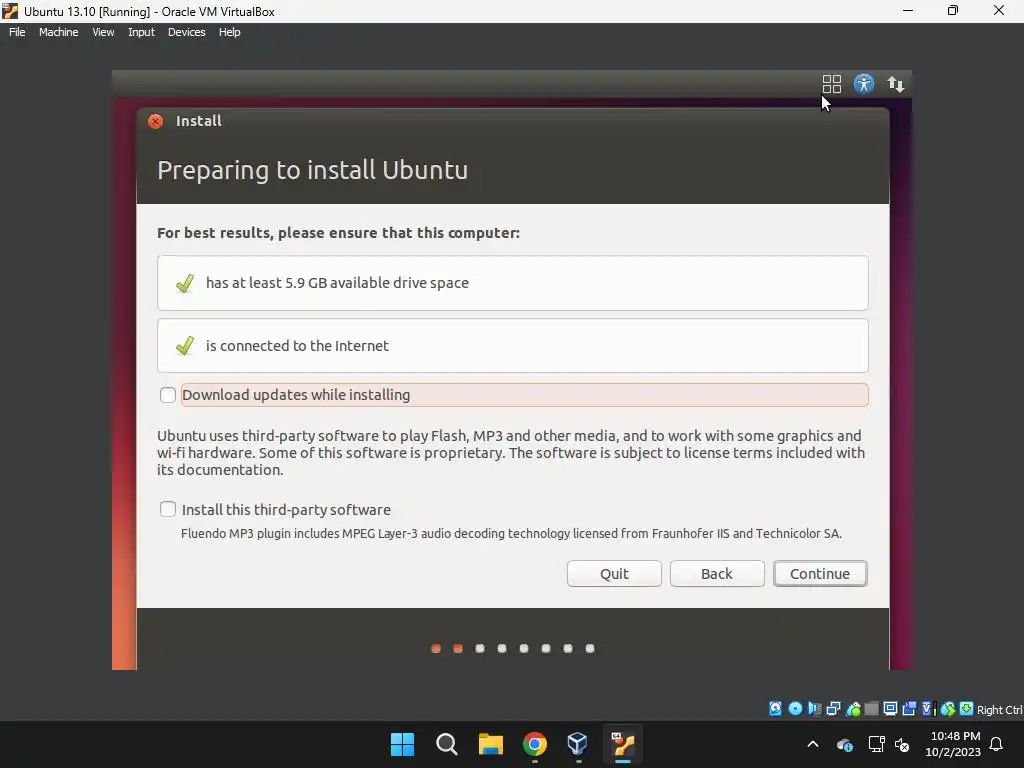
Task: Open Windows taskbar Search
Action: click(447, 744)
